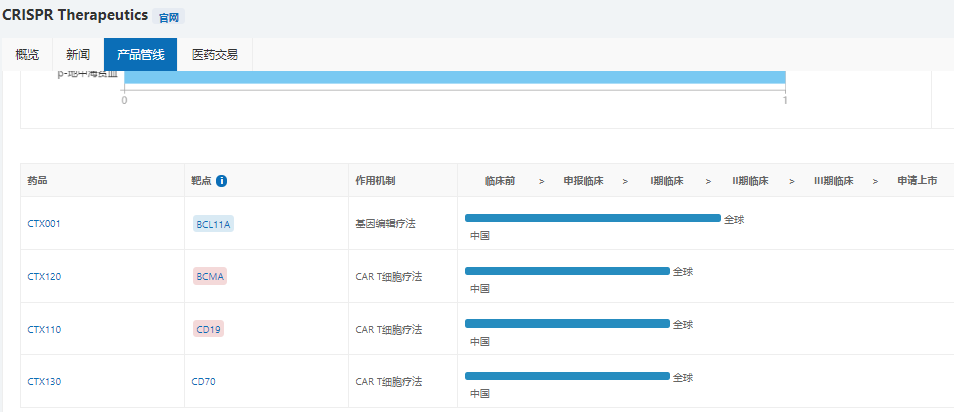Click the BCL11A target tag
This screenshot has height=412, width=954.
point(213,224)
